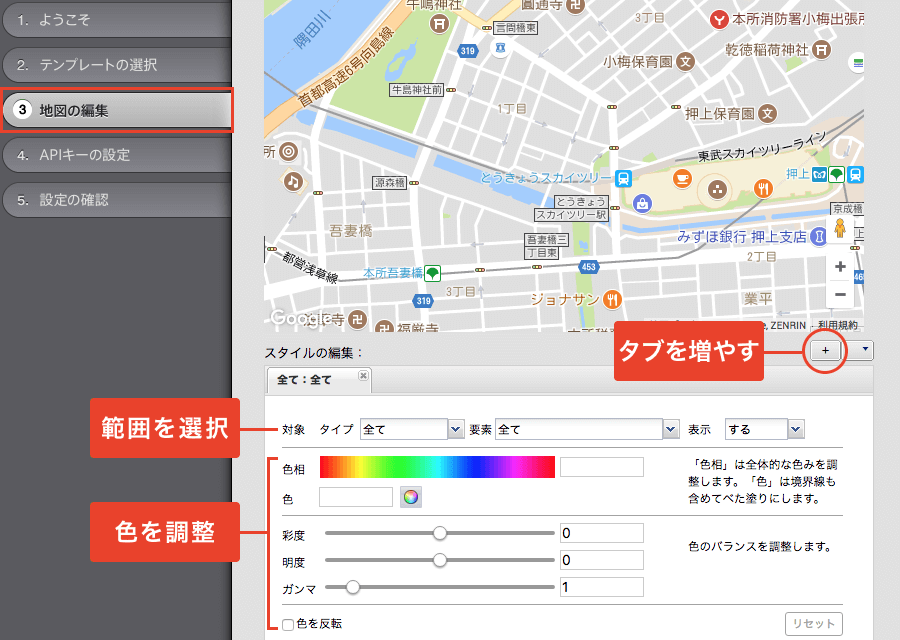The height and width of the screenshot is (640, 900).
Task: Click the 本所消防署 red map pin
Action: [x=717, y=19]
